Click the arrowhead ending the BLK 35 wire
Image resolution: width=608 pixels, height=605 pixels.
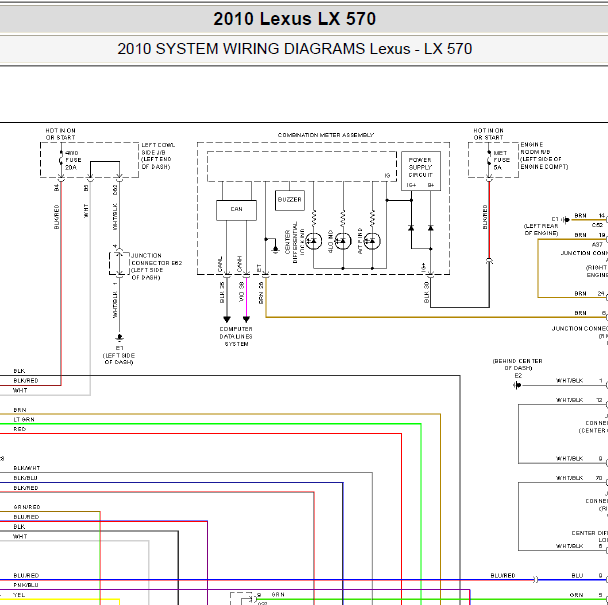pyautogui.click(x=227, y=319)
